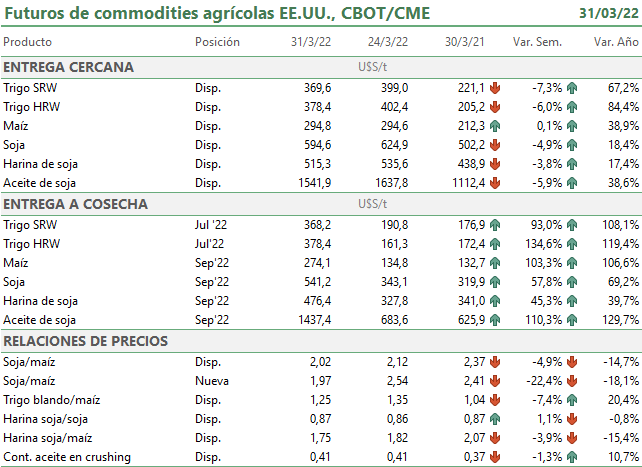Select the Aceite de soja Sep'22 1437,4 cell

pyautogui.click(x=314, y=320)
